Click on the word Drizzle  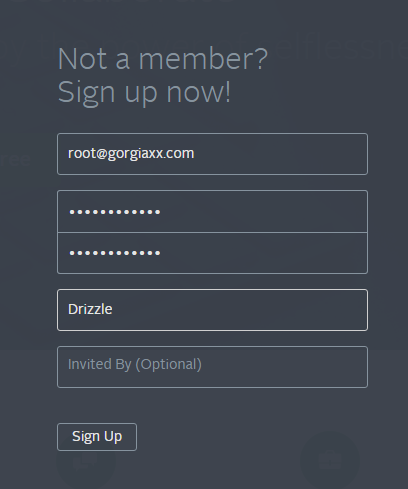click(90, 309)
